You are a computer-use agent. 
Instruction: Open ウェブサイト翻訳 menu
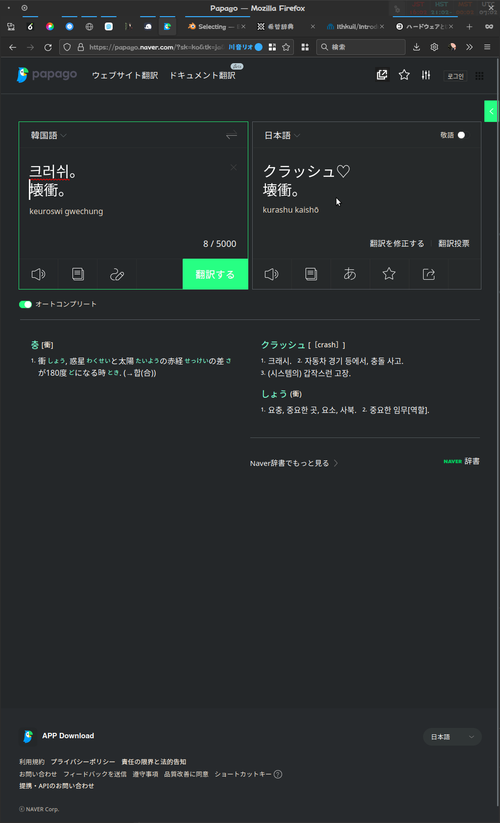[125, 76]
